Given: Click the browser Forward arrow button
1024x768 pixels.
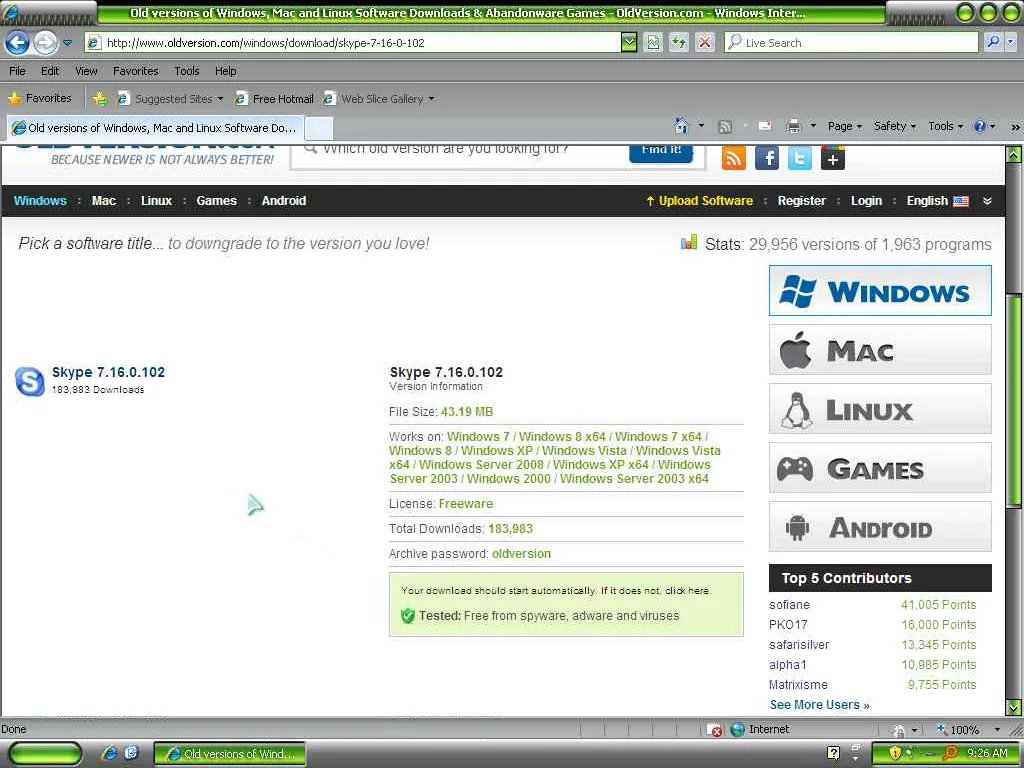Looking at the screenshot, I should point(45,43).
